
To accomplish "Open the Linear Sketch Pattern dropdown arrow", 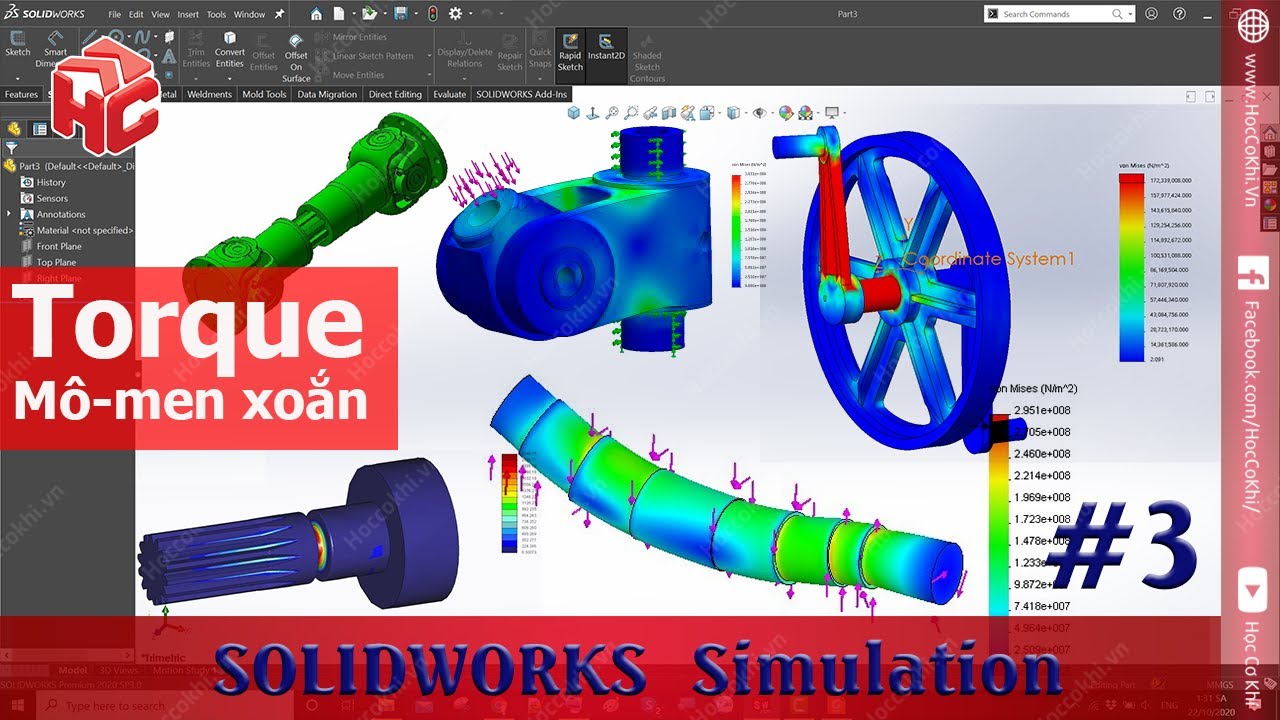I will coord(428,56).
